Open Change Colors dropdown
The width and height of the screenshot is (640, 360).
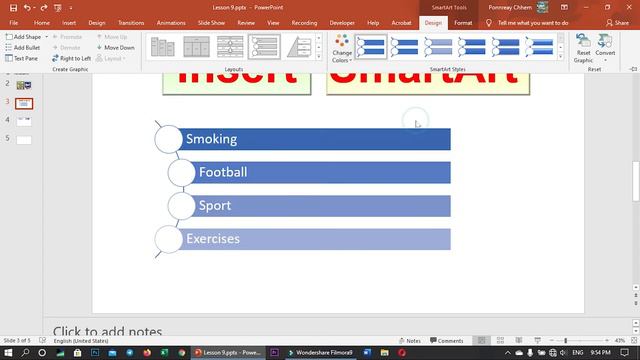[x=342, y=49]
